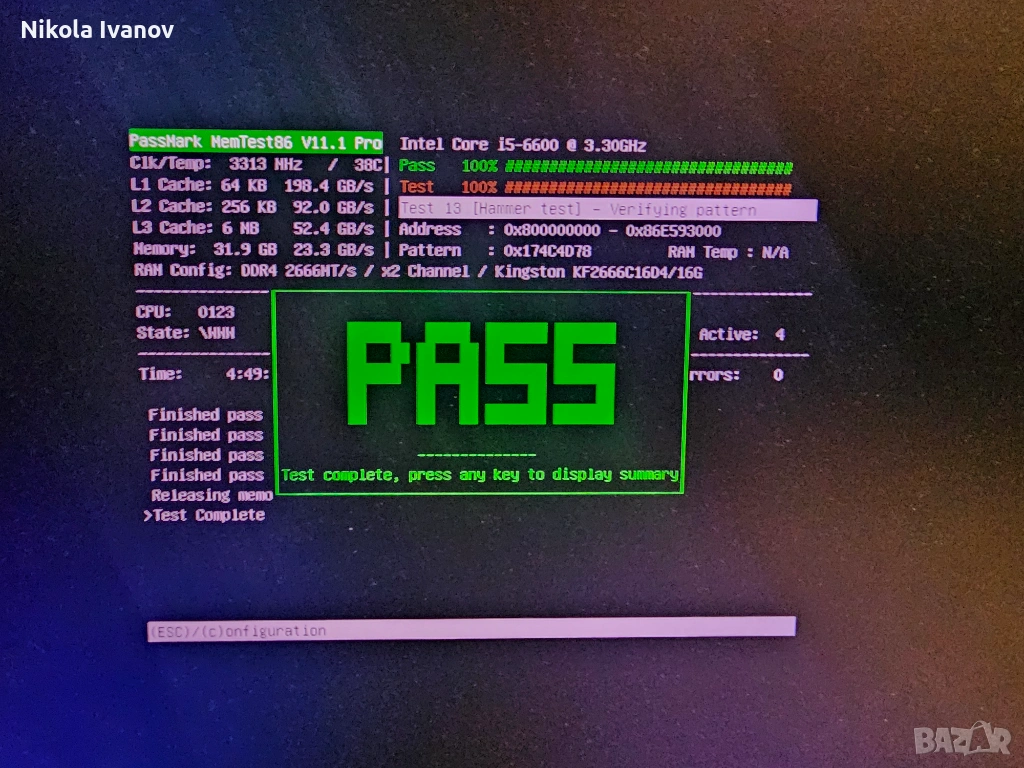Click the Address range value
1024x768 pixels.
click(612, 230)
